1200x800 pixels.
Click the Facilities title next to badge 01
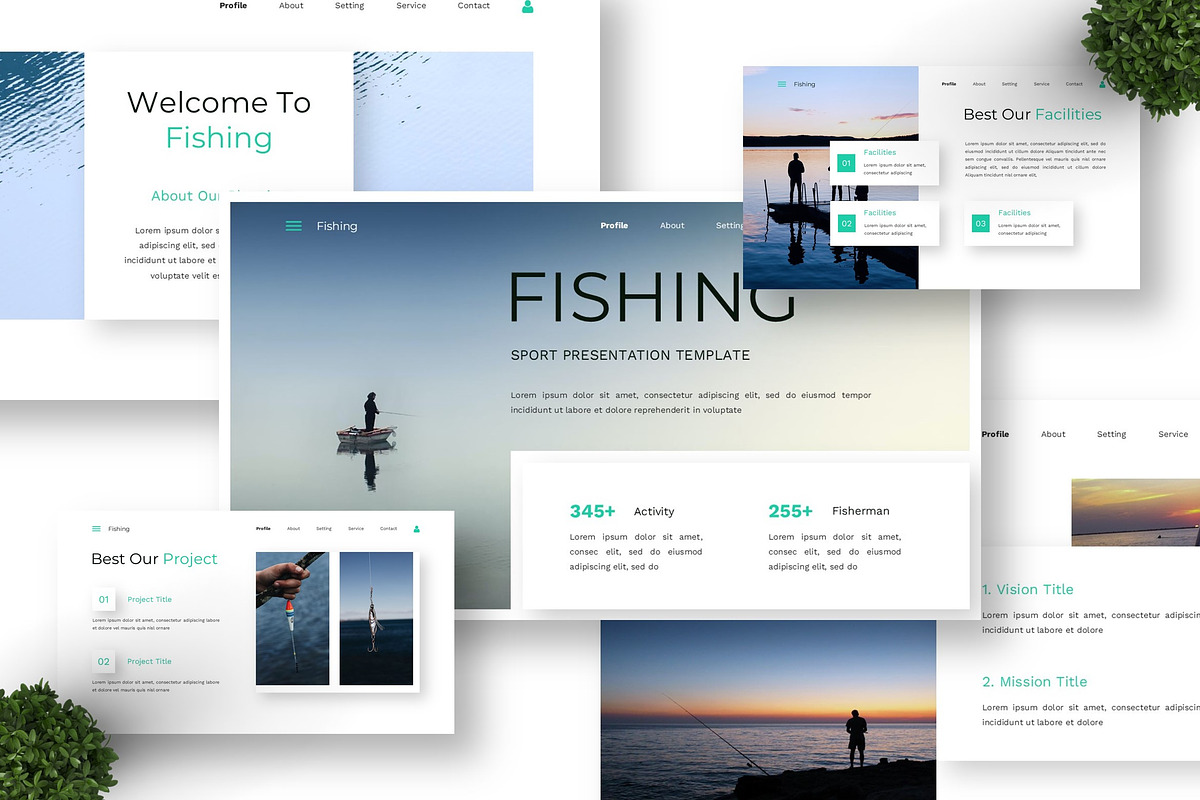(x=880, y=153)
